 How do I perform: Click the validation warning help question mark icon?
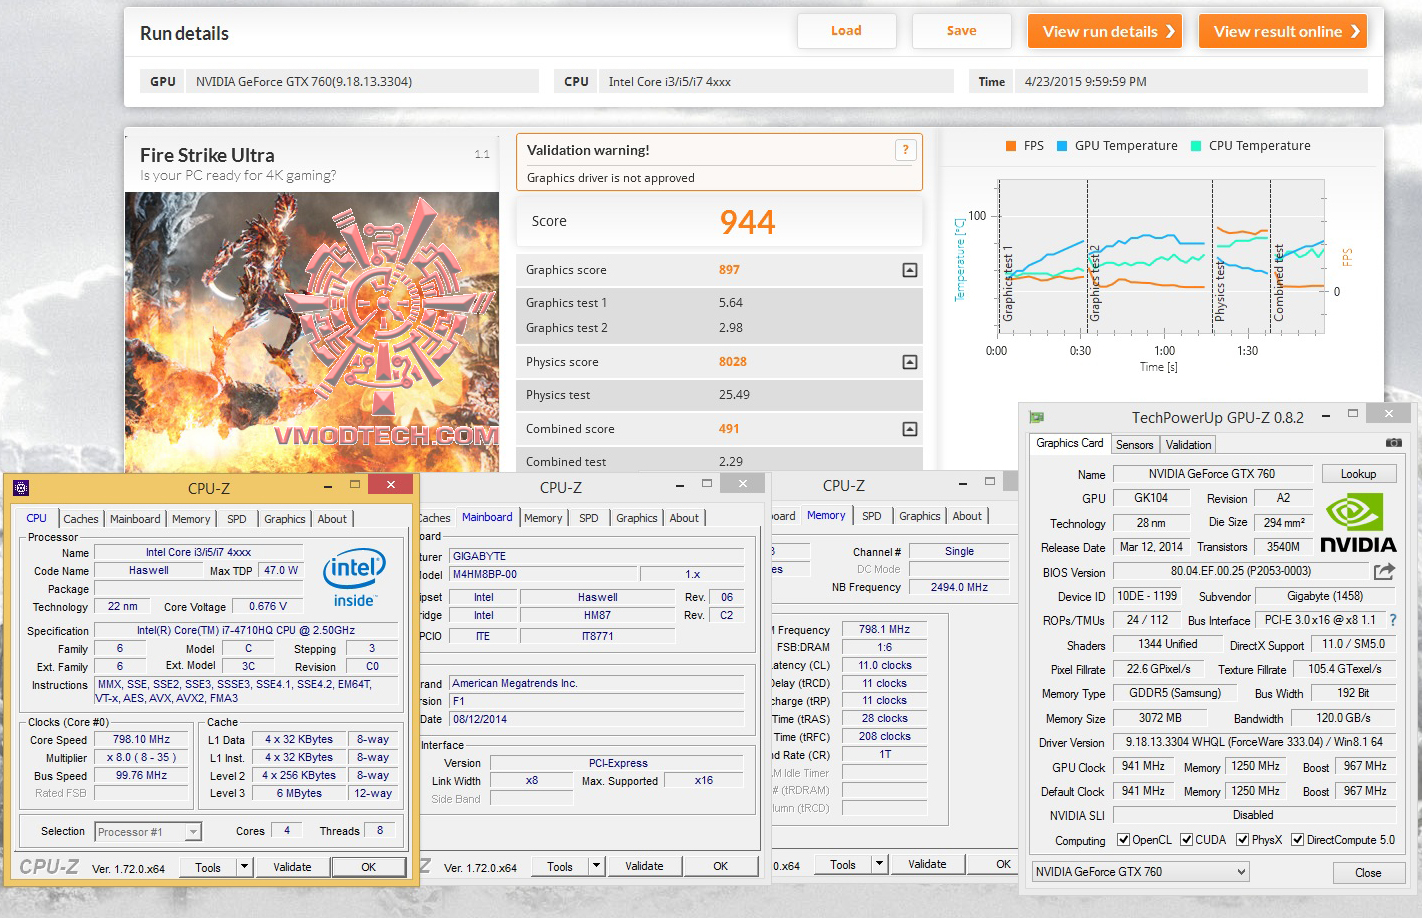coord(905,150)
